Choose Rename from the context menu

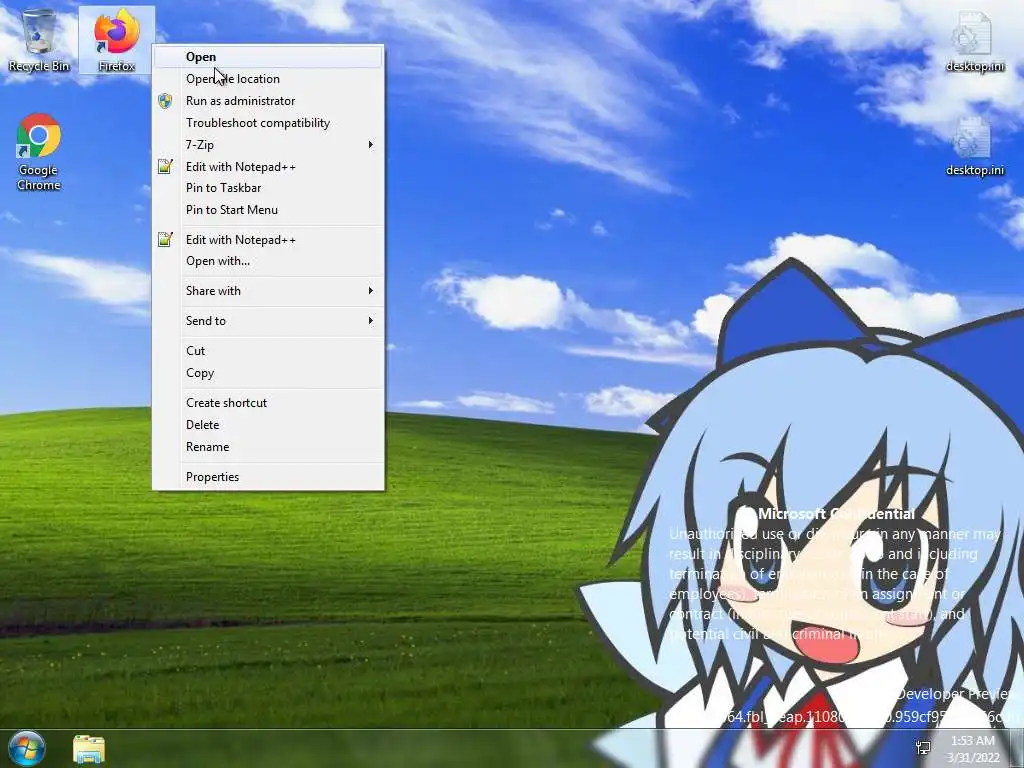(268, 447)
